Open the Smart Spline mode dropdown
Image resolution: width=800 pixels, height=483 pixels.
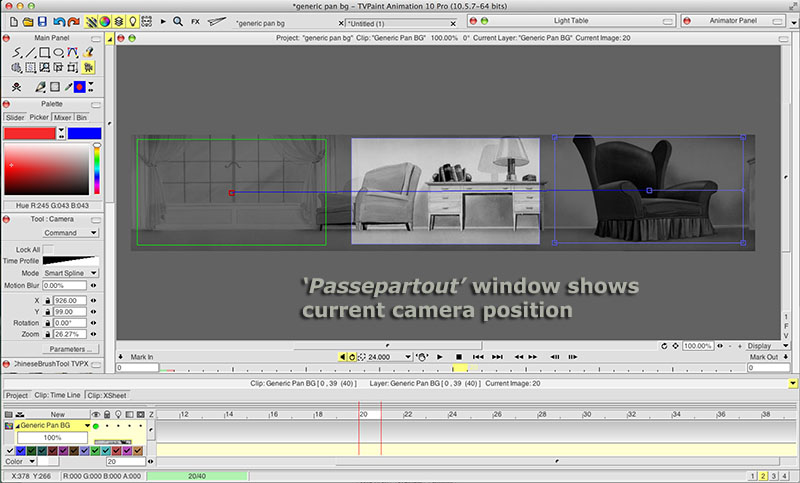coord(70,273)
